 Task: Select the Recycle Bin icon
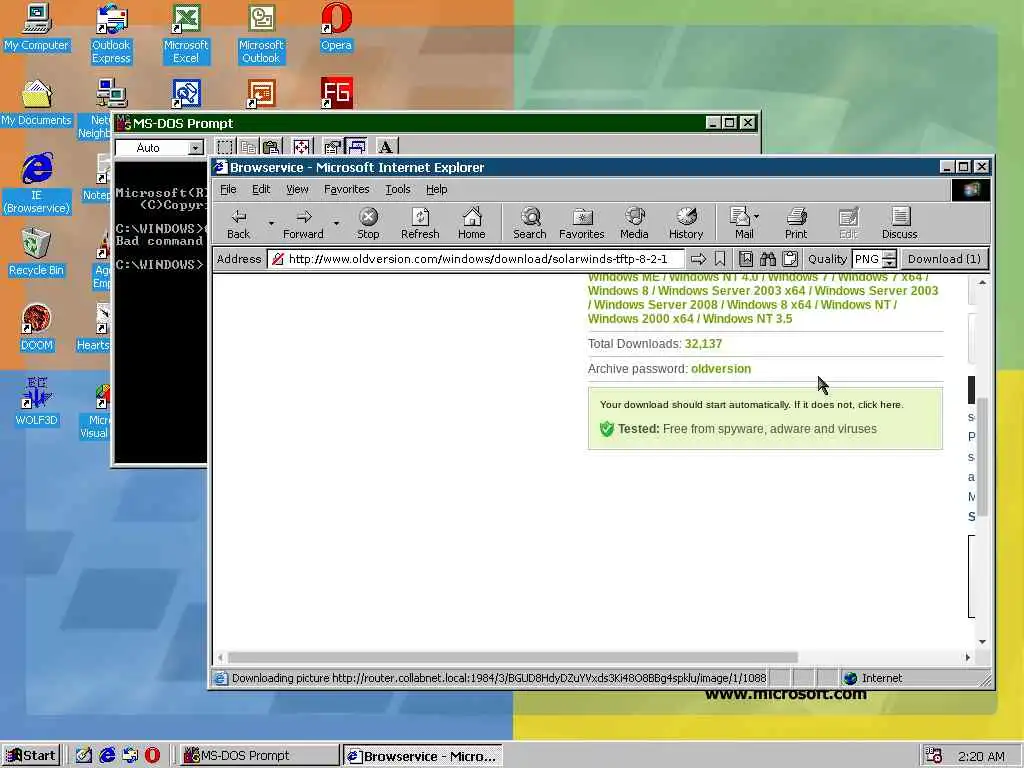pyautogui.click(x=37, y=253)
